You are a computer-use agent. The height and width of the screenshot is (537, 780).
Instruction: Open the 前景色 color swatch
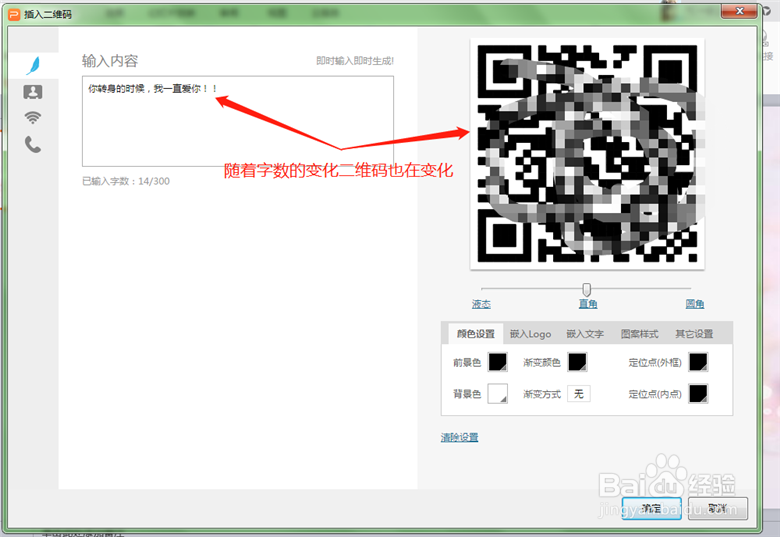click(x=497, y=362)
